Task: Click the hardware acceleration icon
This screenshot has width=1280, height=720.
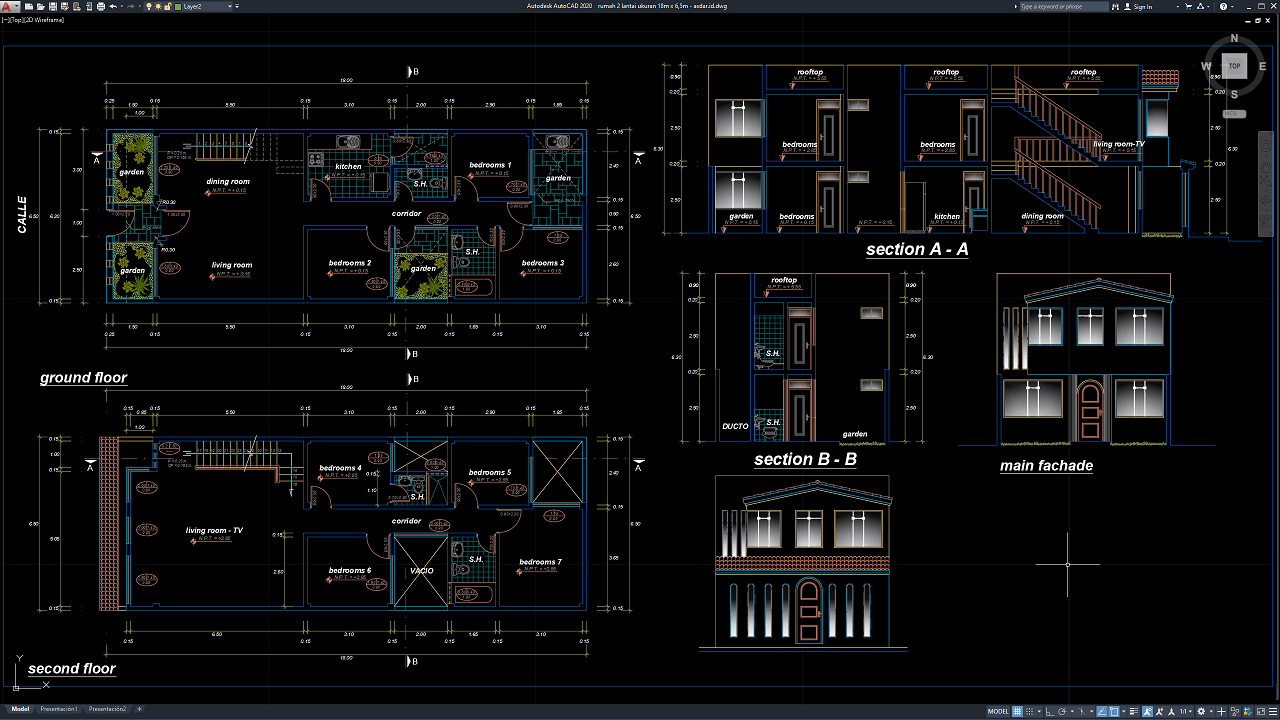Action: coord(1247,711)
